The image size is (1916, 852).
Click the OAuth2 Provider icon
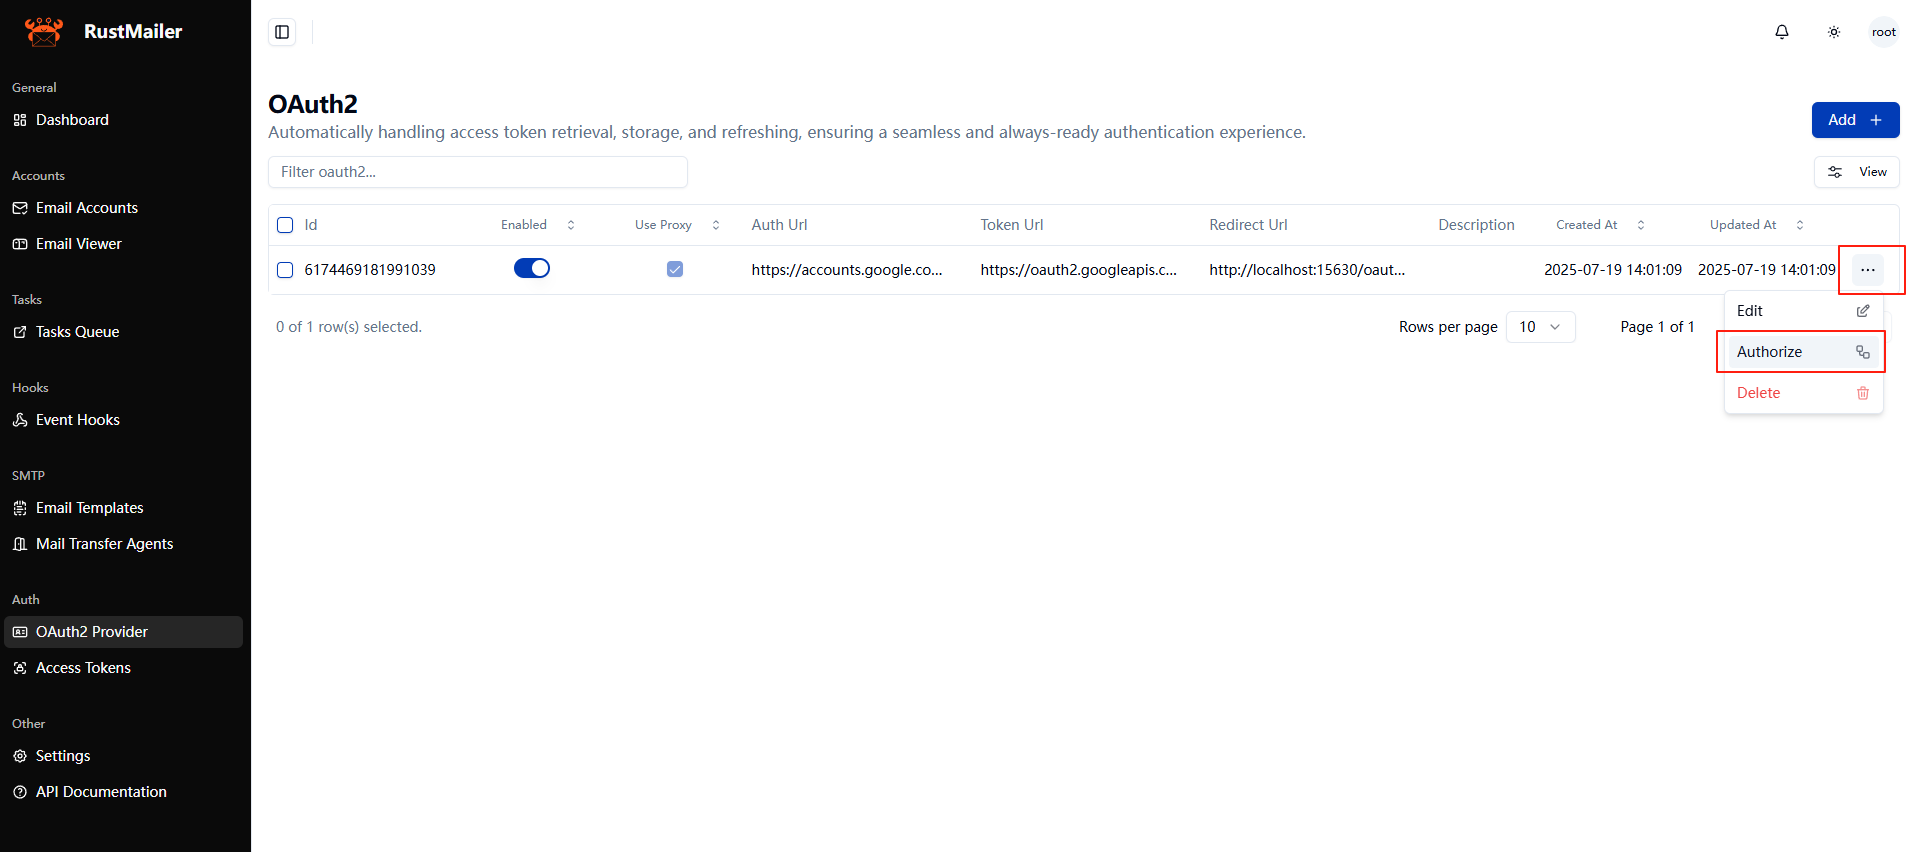point(20,632)
